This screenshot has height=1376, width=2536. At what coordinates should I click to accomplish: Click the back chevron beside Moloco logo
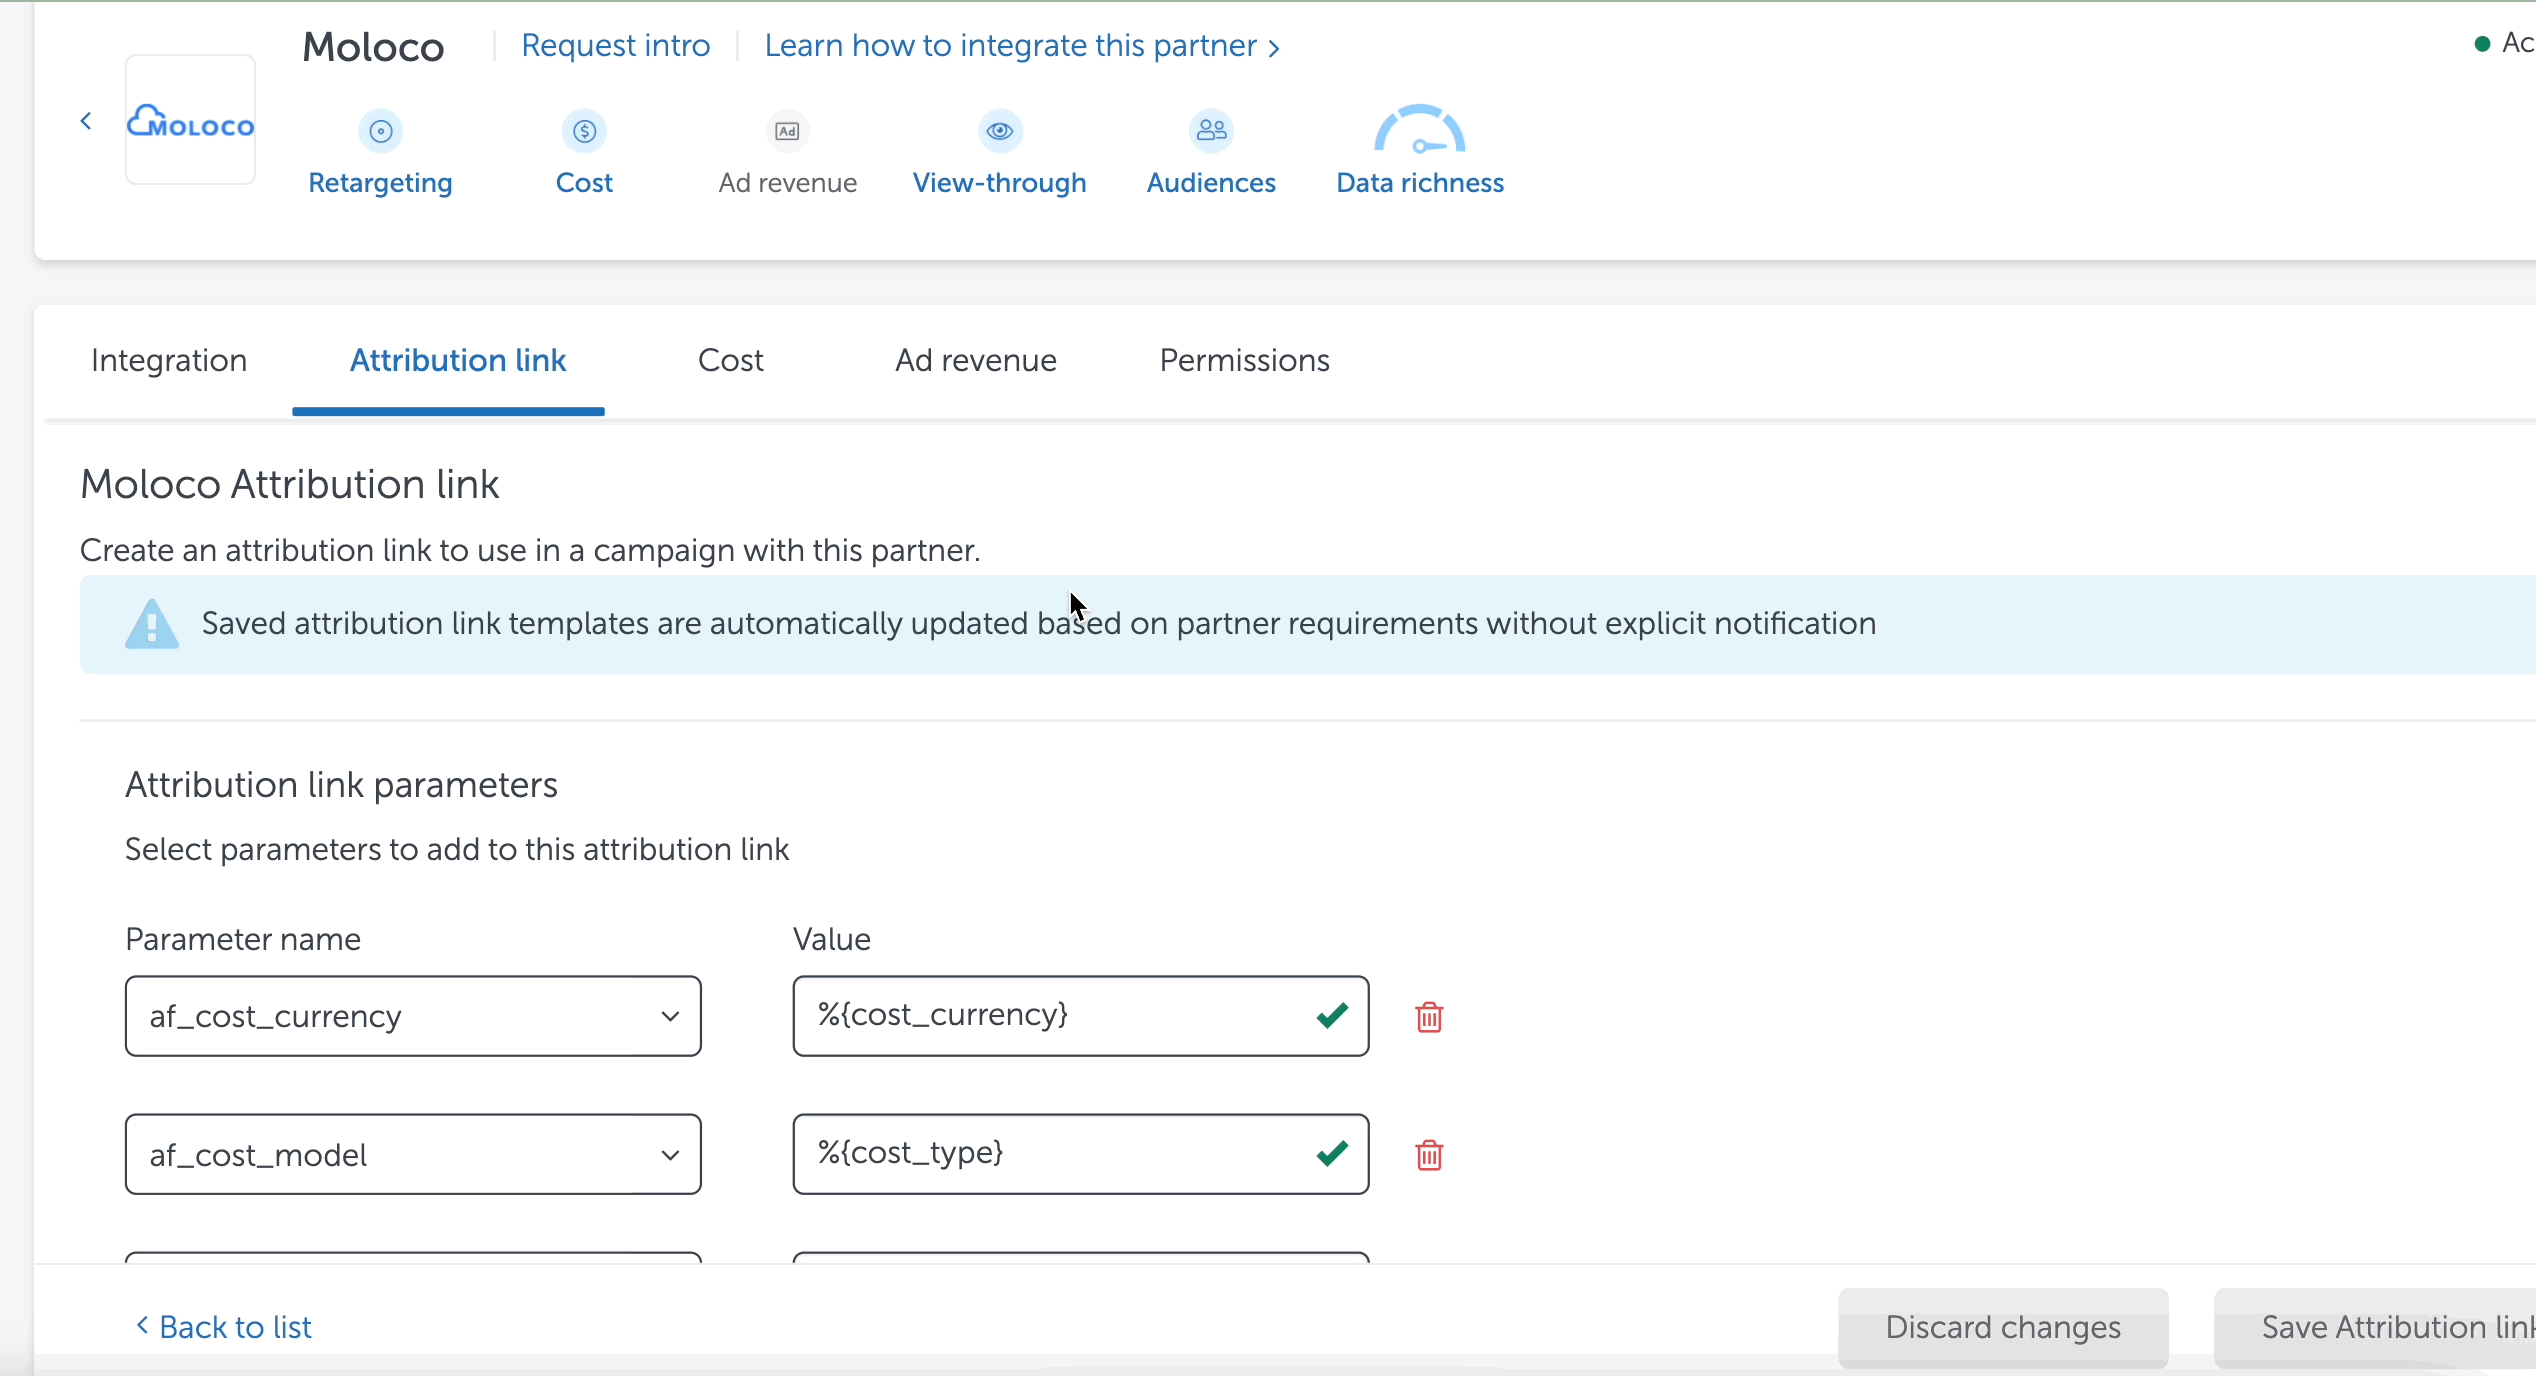point(86,121)
